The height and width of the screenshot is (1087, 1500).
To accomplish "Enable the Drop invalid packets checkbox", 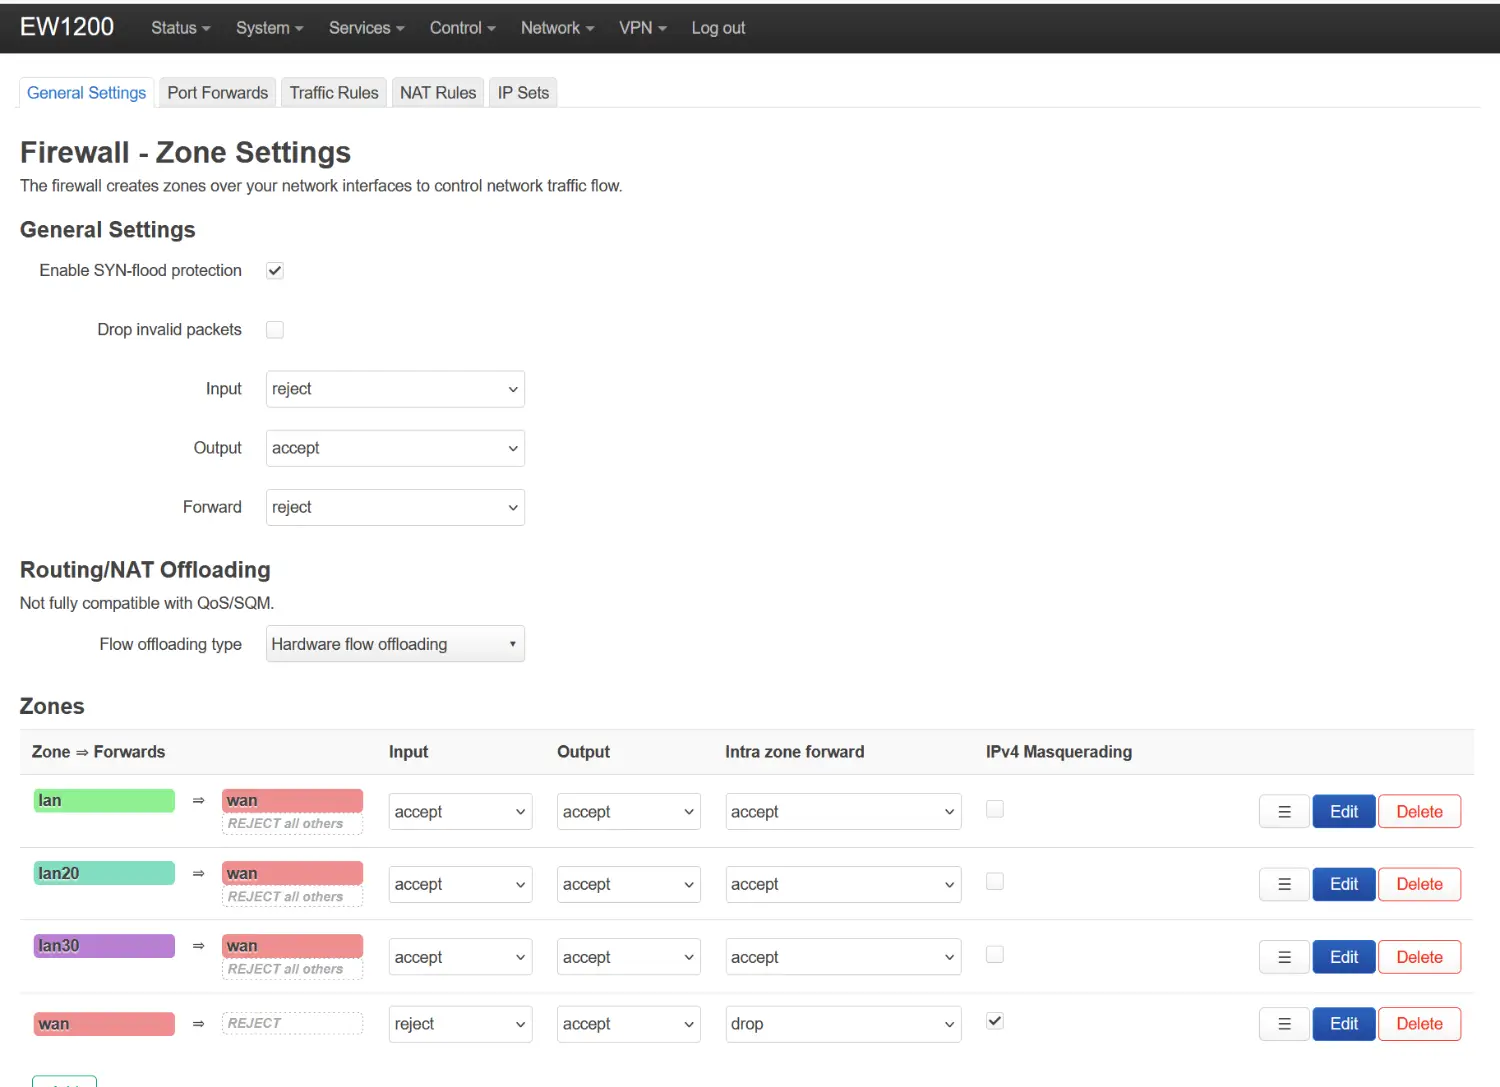I will [275, 330].
